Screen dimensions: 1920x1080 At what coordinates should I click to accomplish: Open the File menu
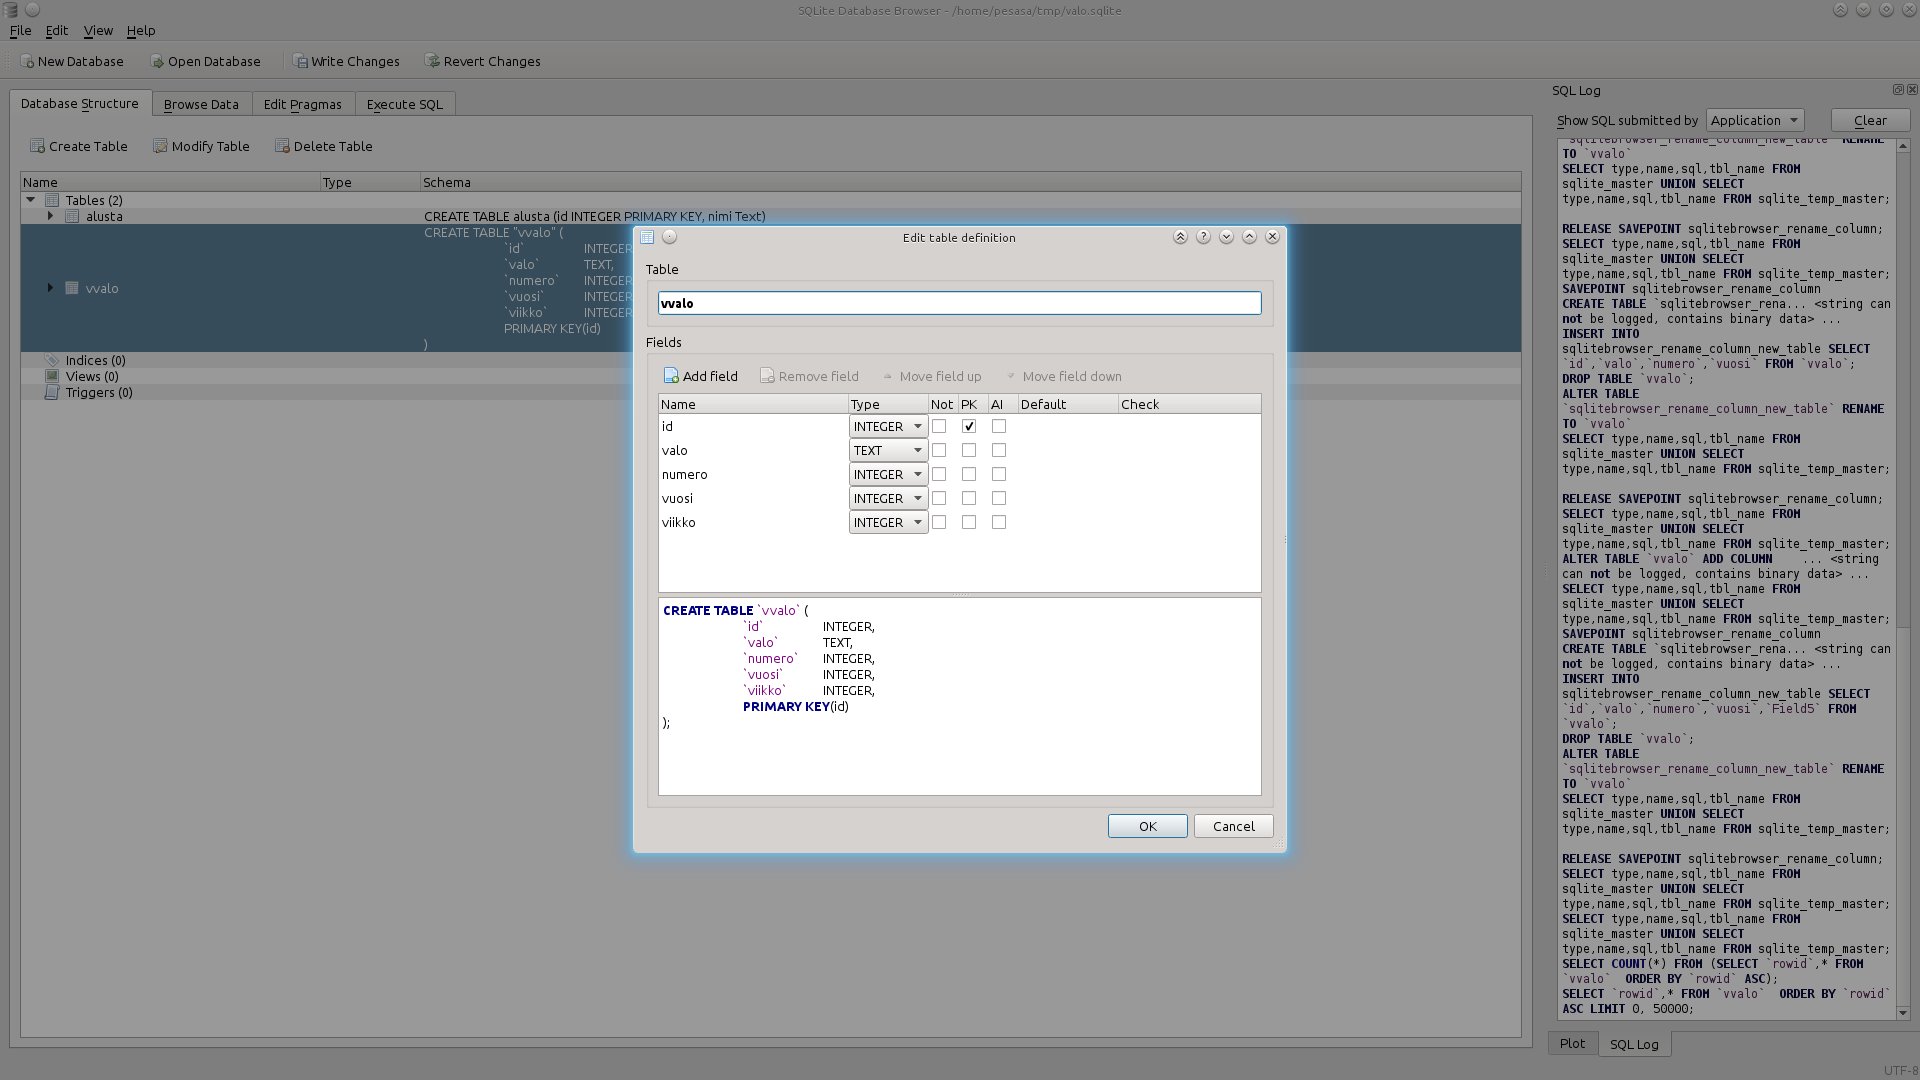click(20, 31)
